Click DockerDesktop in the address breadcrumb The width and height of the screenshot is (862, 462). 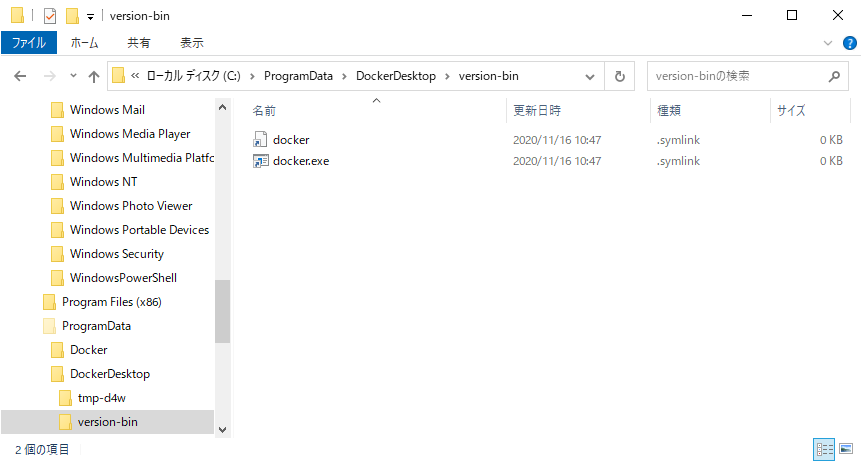coord(396,76)
